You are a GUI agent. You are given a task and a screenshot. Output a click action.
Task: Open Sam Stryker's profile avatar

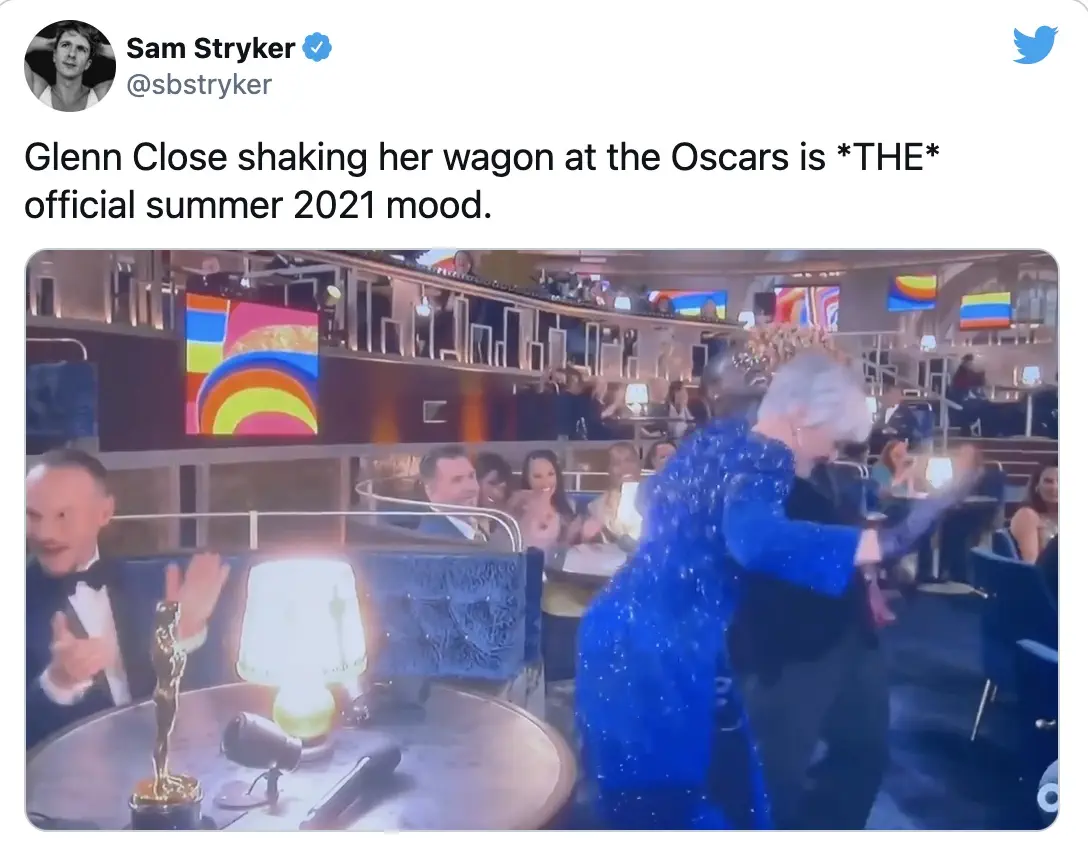pos(69,65)
